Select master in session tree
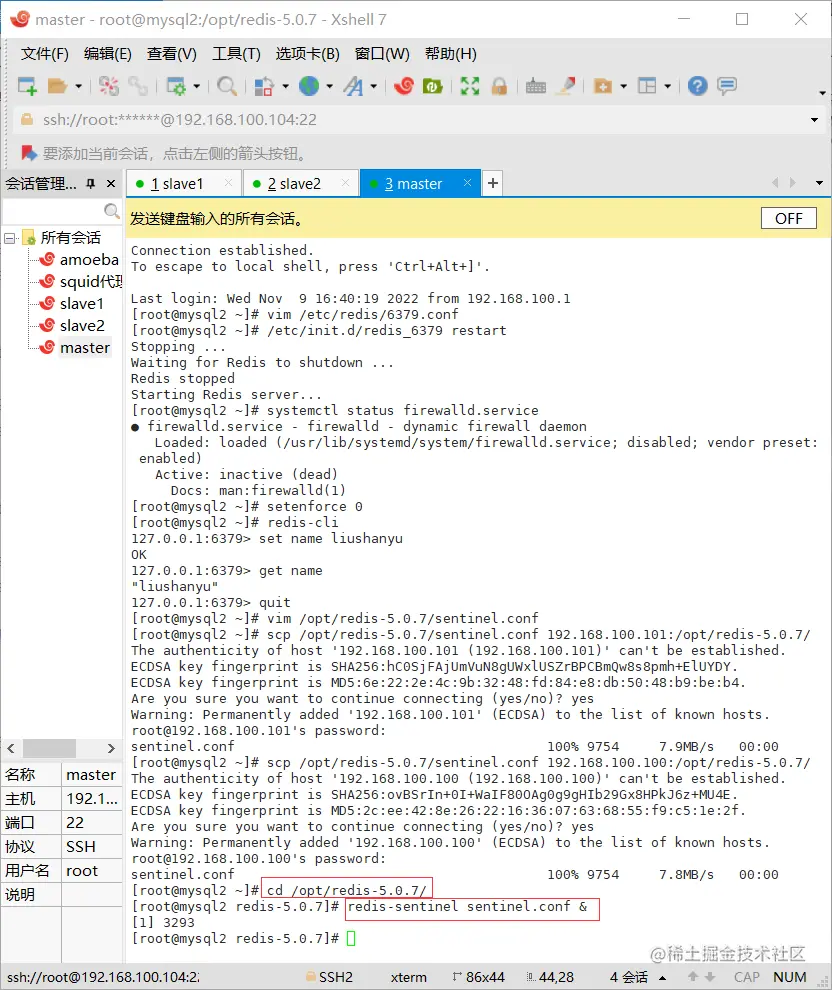 point(85,348)
